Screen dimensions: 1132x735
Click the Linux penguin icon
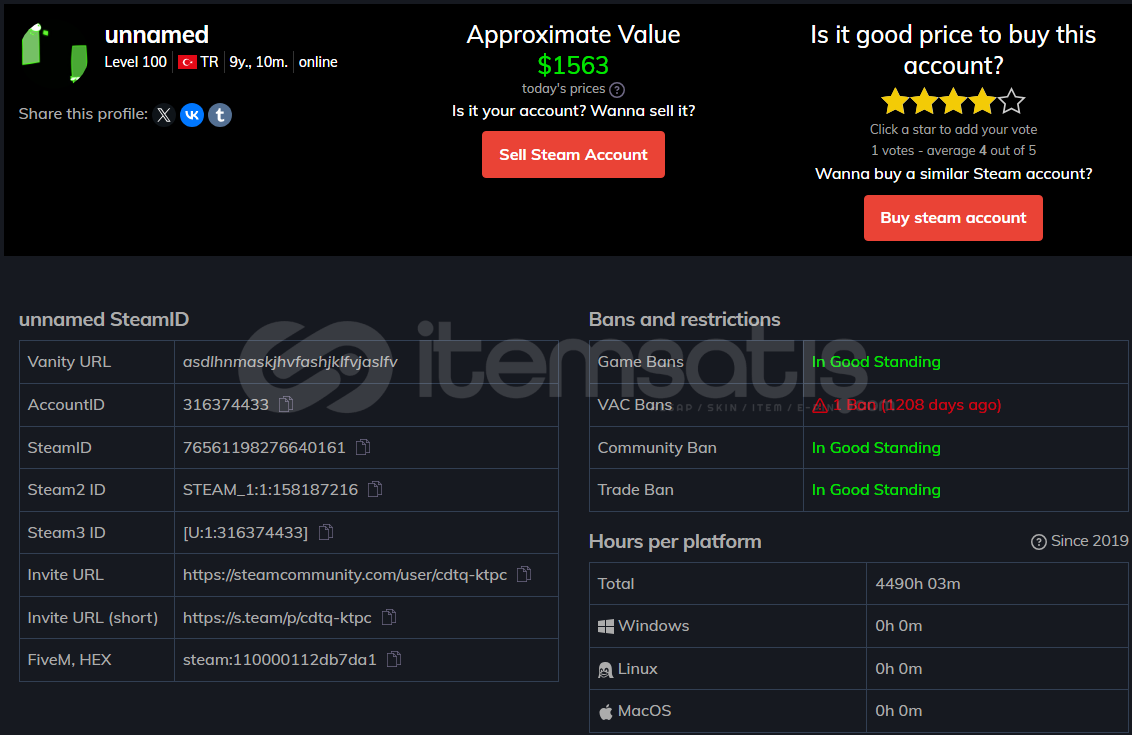605,670
